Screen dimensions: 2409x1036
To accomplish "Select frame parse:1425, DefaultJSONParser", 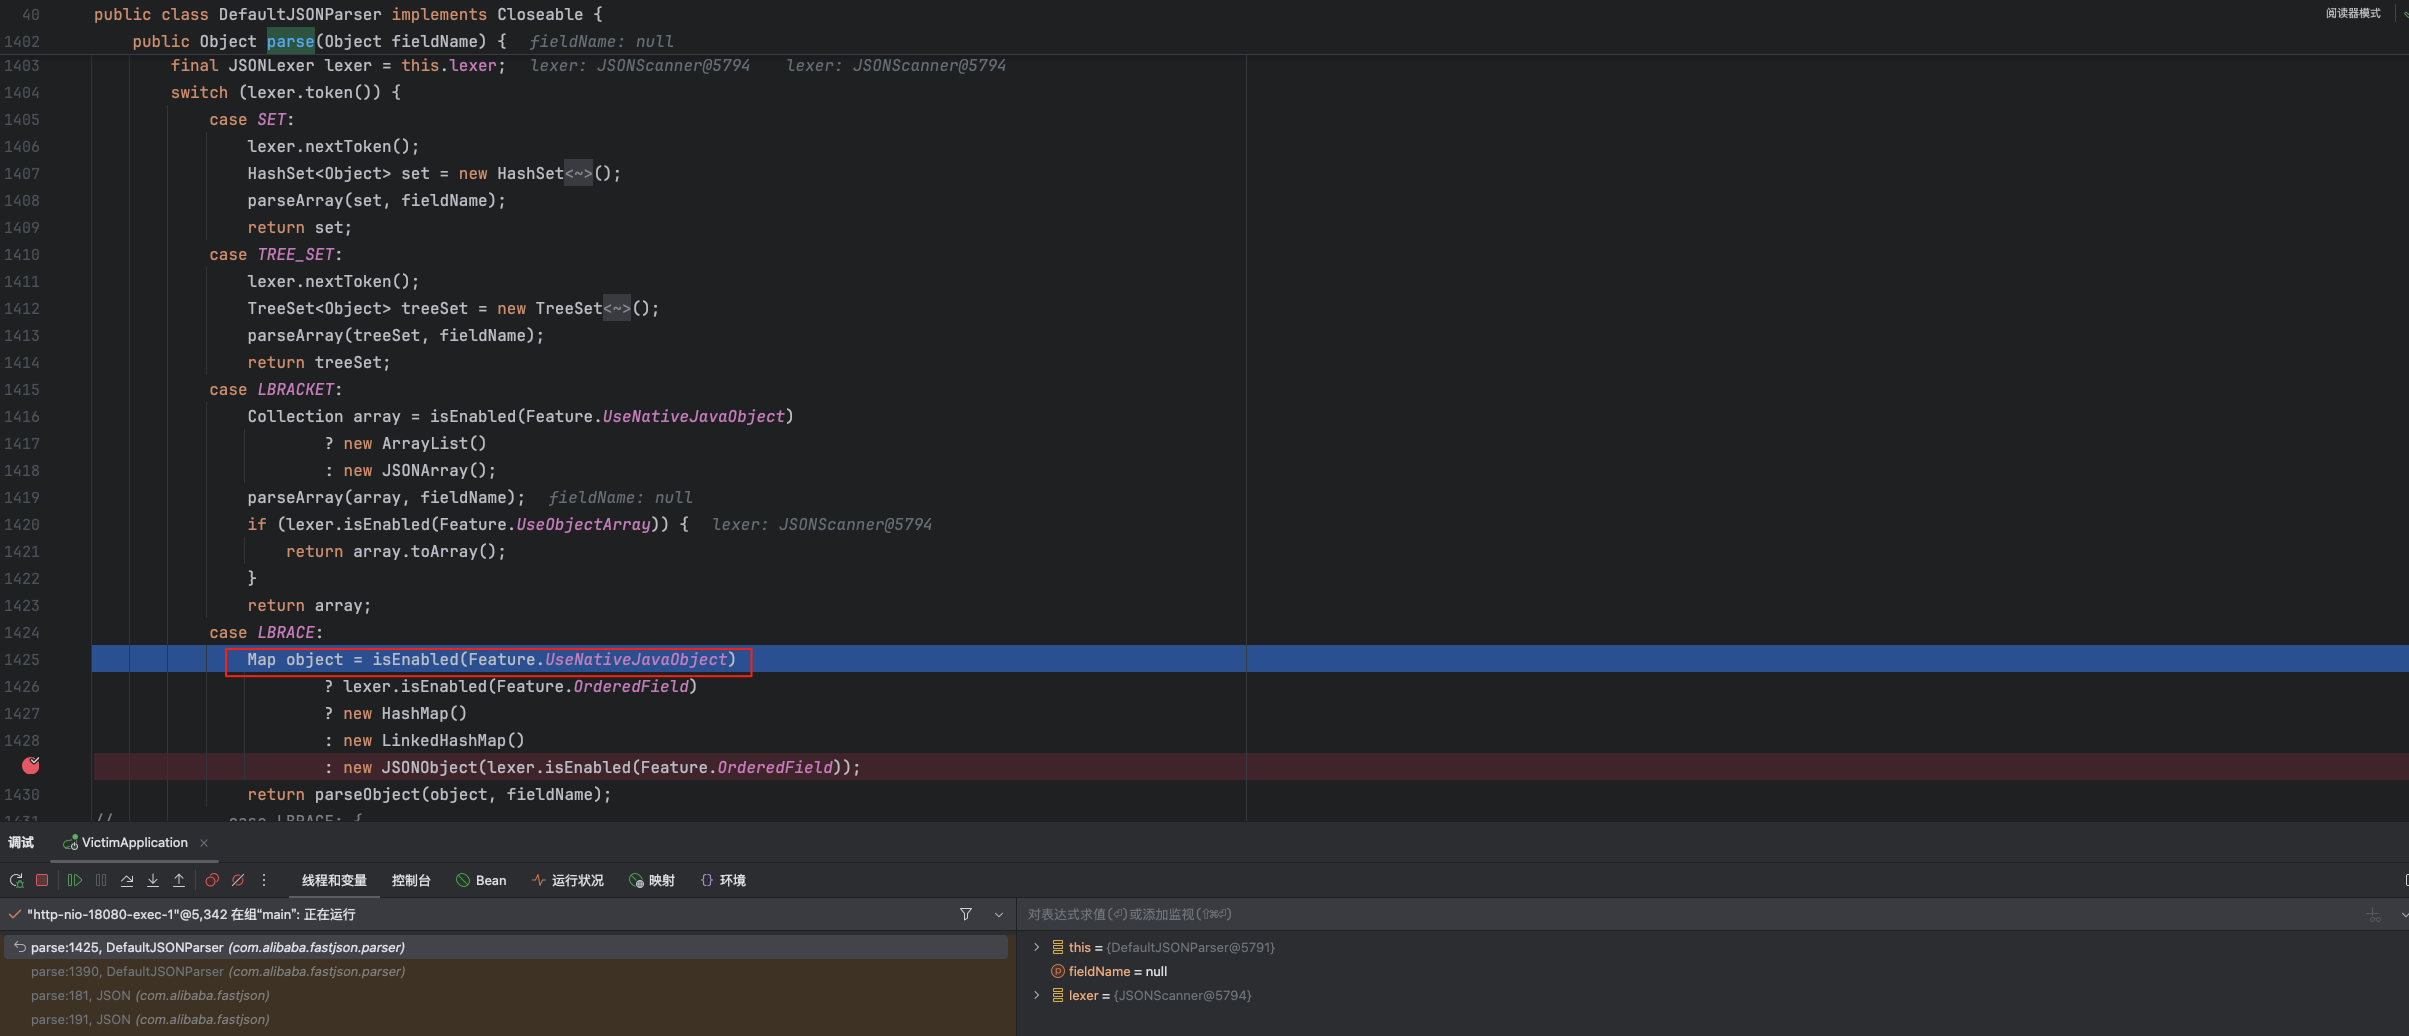I will 505,947.
